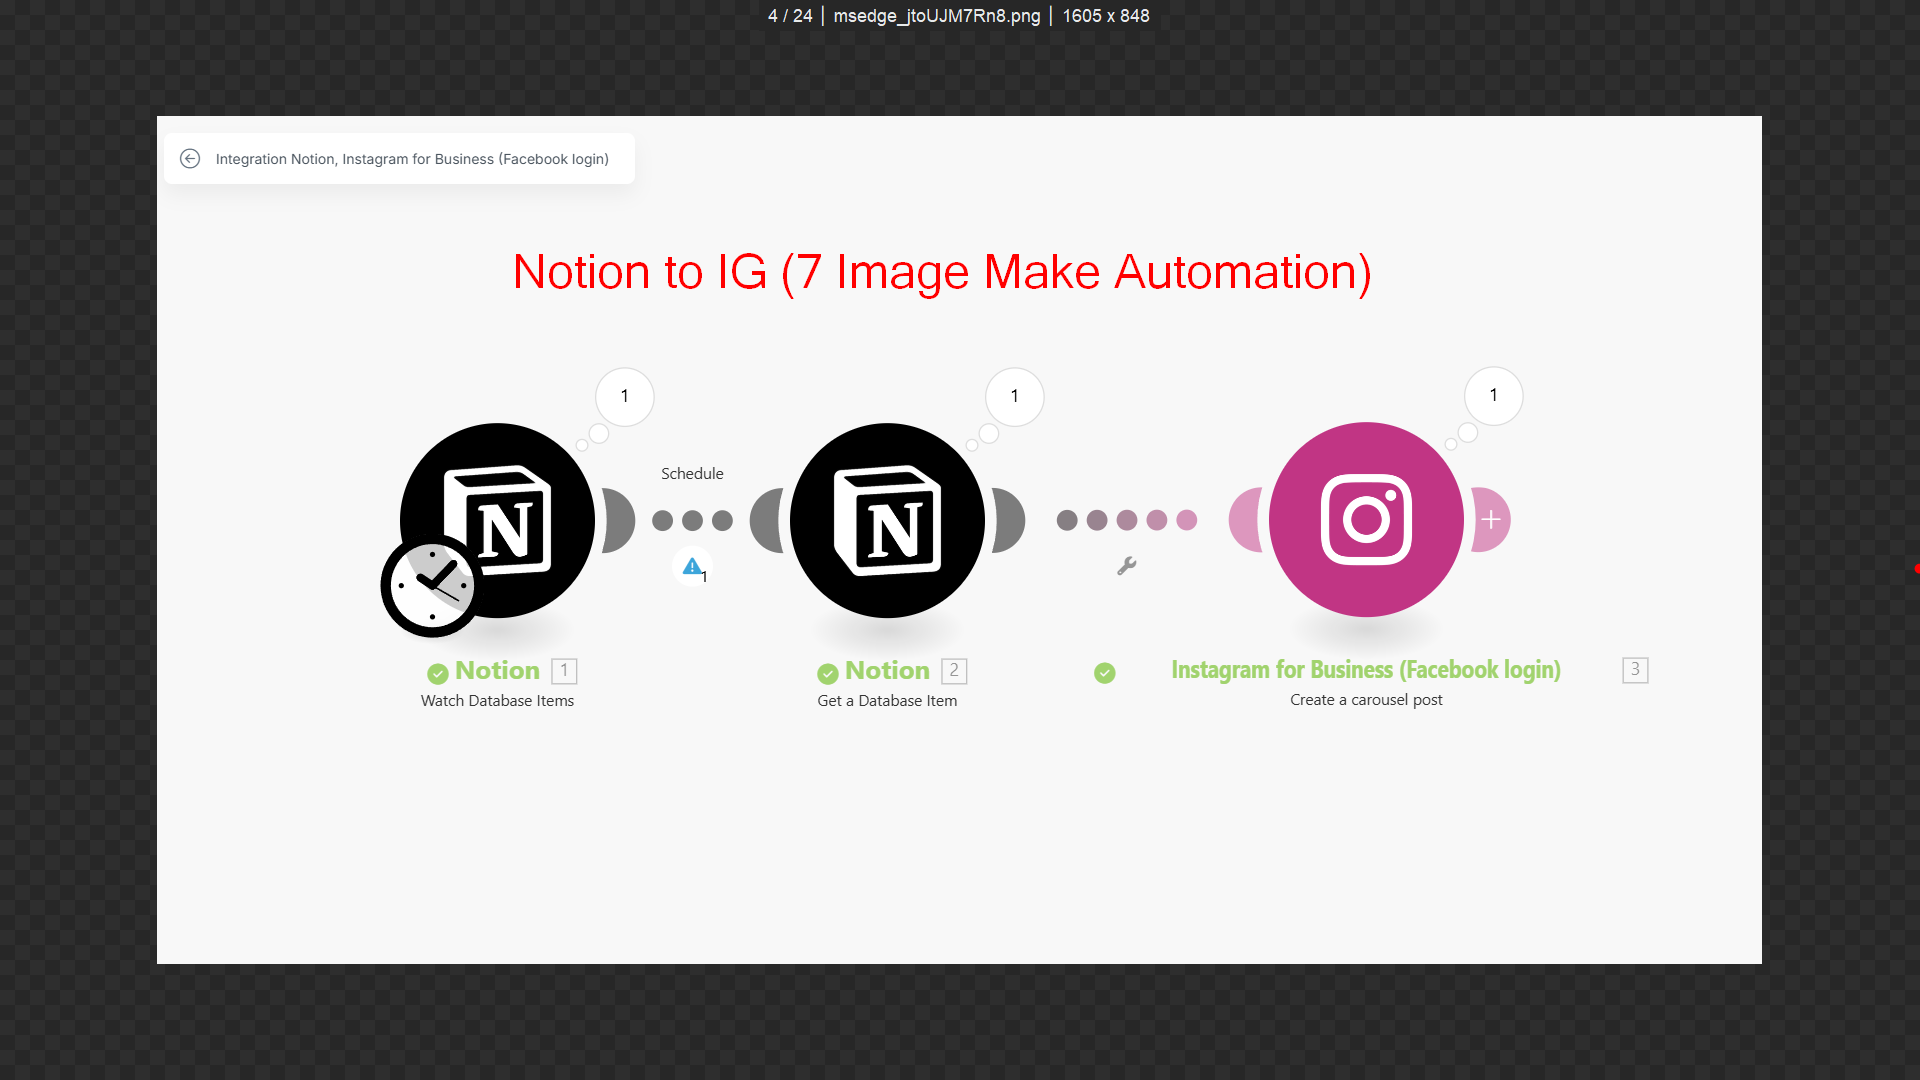Open the Notion Get a Database Item module
The image size is (1920, 1080).
point(887,520)
